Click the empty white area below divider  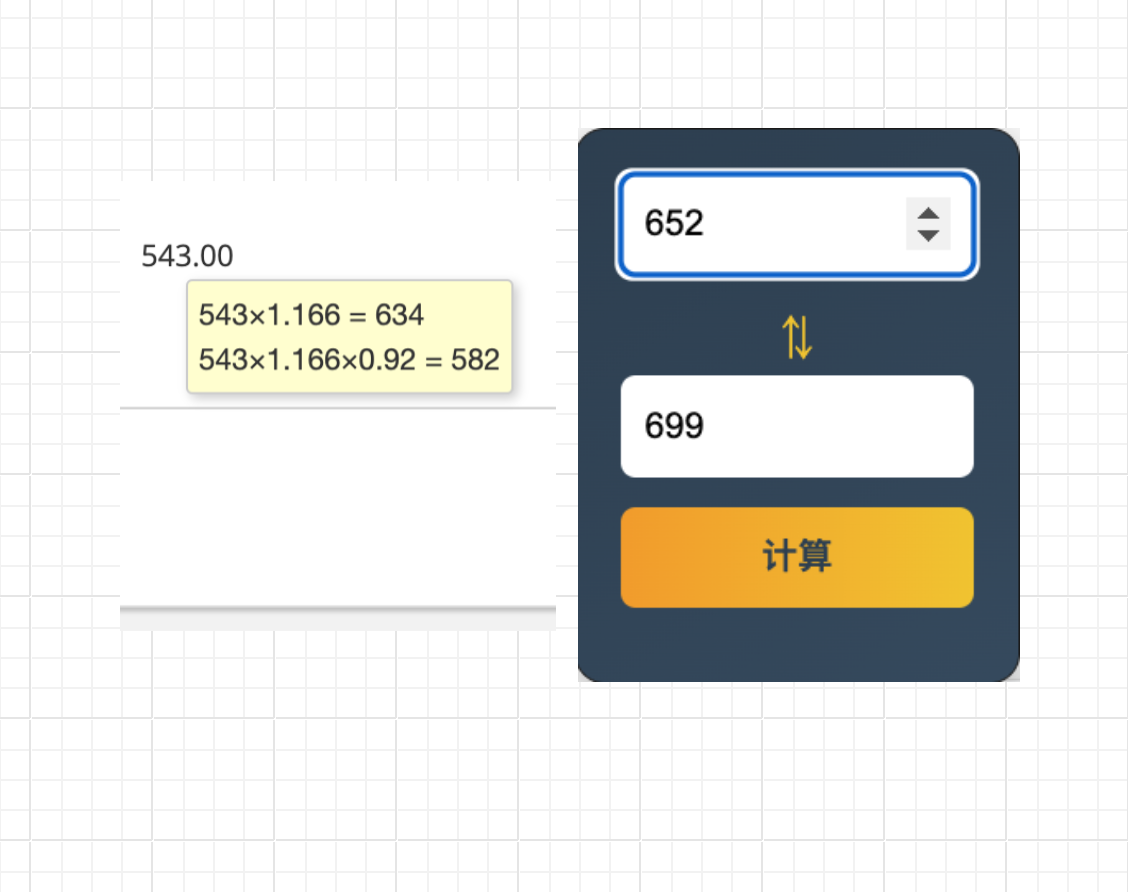click(x=337, y=505)
